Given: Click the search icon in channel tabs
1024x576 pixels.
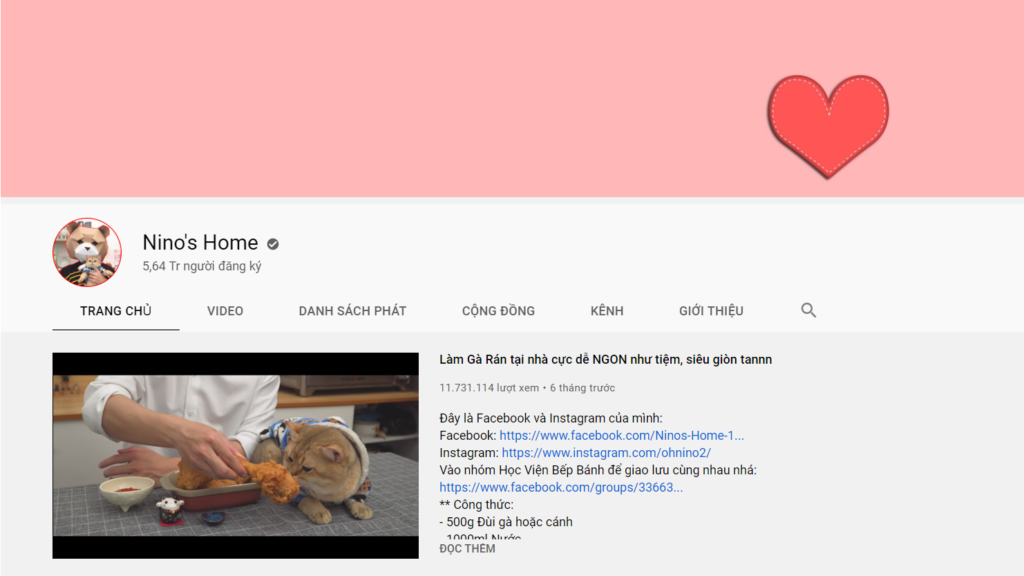Looking at the screenshot, I should tap(808, 310).
